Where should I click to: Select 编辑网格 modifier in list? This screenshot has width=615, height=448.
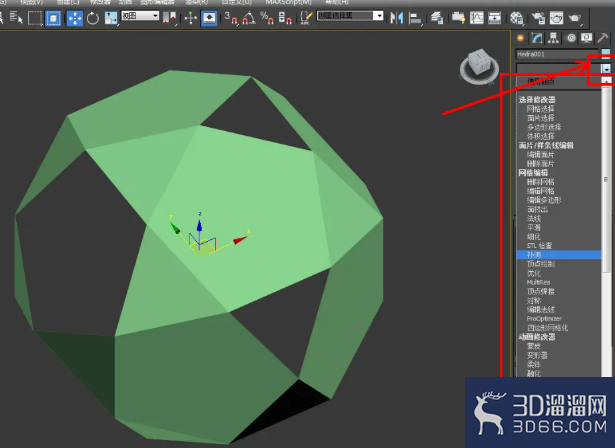tap(540, 191)
